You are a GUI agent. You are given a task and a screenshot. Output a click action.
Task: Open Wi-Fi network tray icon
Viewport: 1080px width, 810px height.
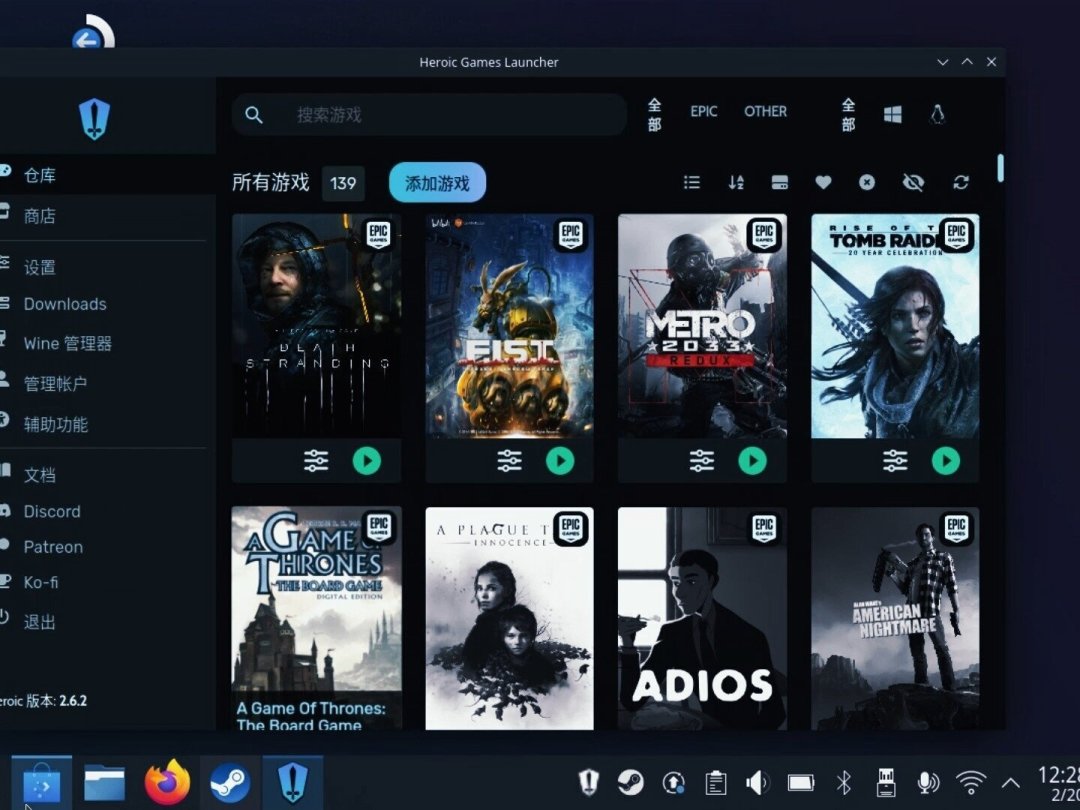click(x=970, y=782)
